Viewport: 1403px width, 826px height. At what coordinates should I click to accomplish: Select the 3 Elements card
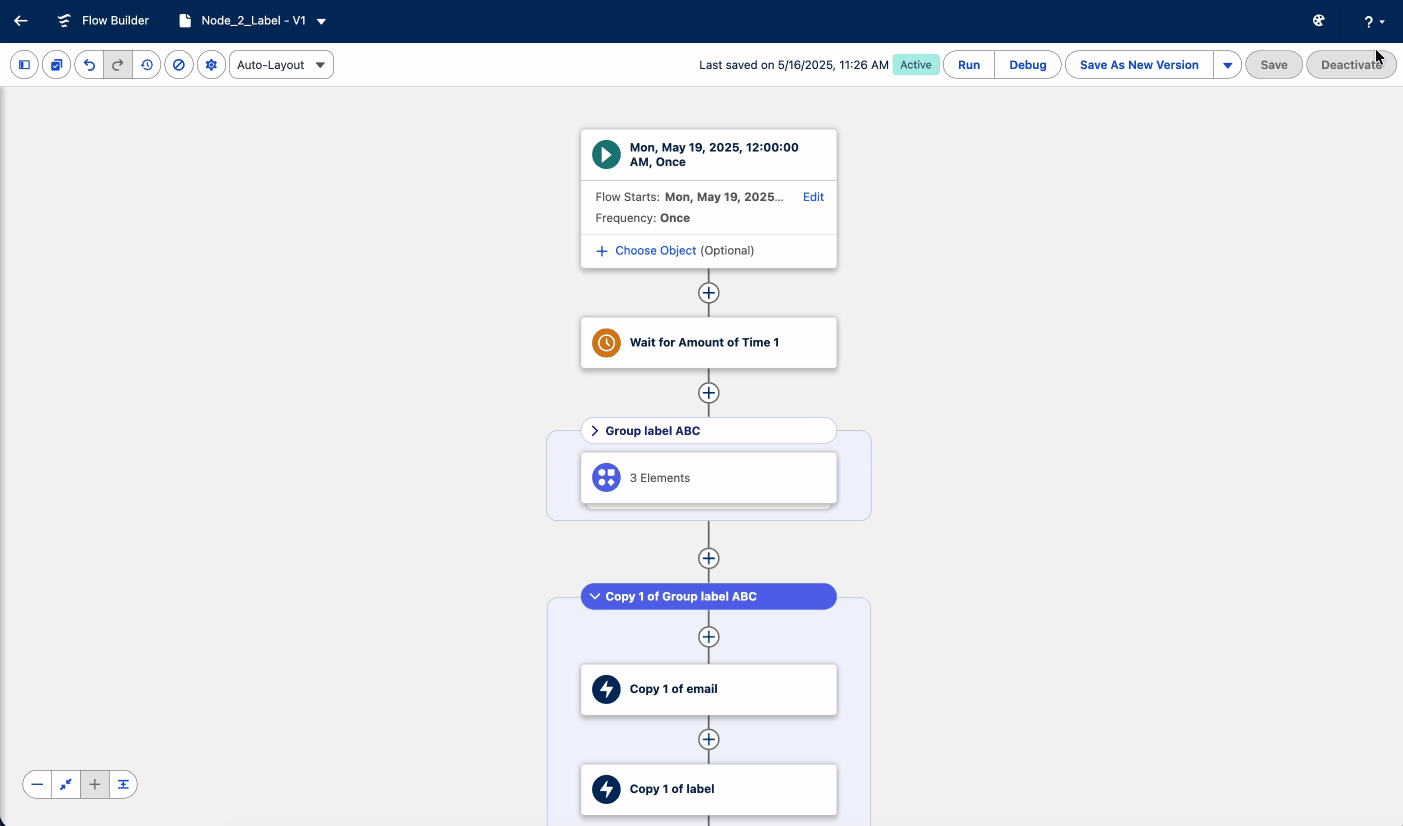click(708, 478)
